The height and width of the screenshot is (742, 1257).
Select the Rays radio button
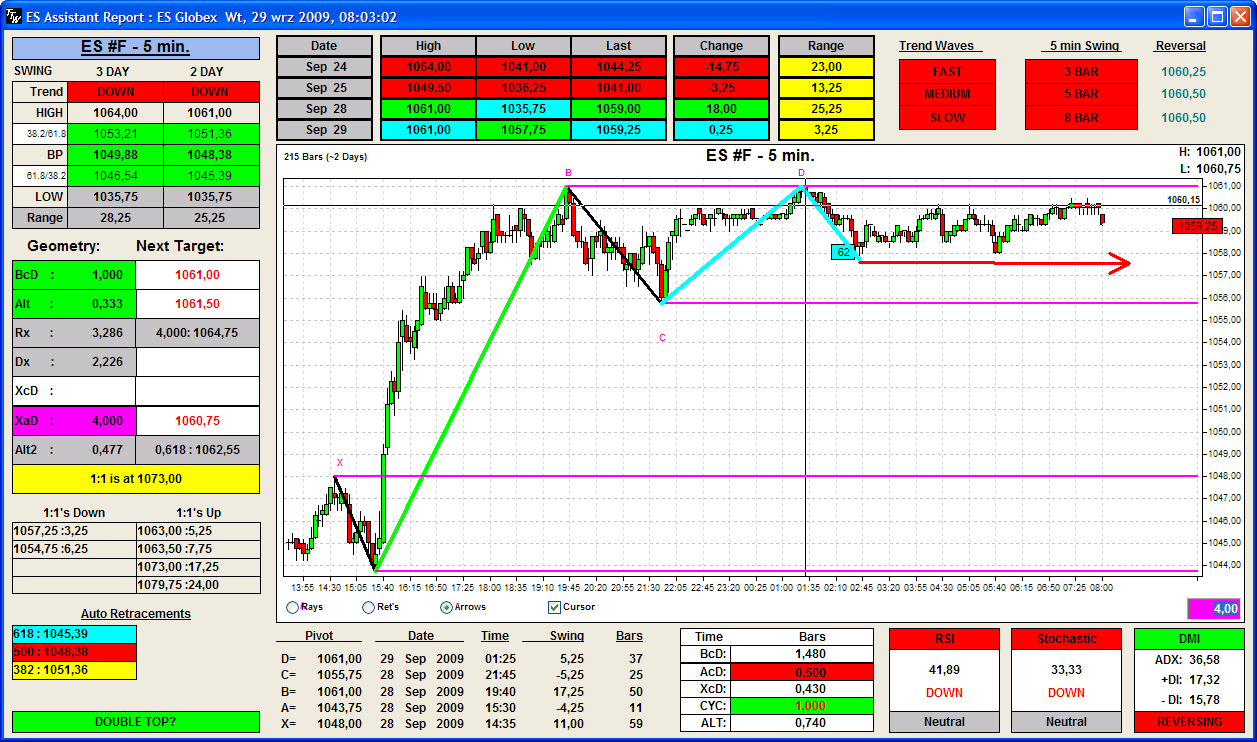coord(293,607)
